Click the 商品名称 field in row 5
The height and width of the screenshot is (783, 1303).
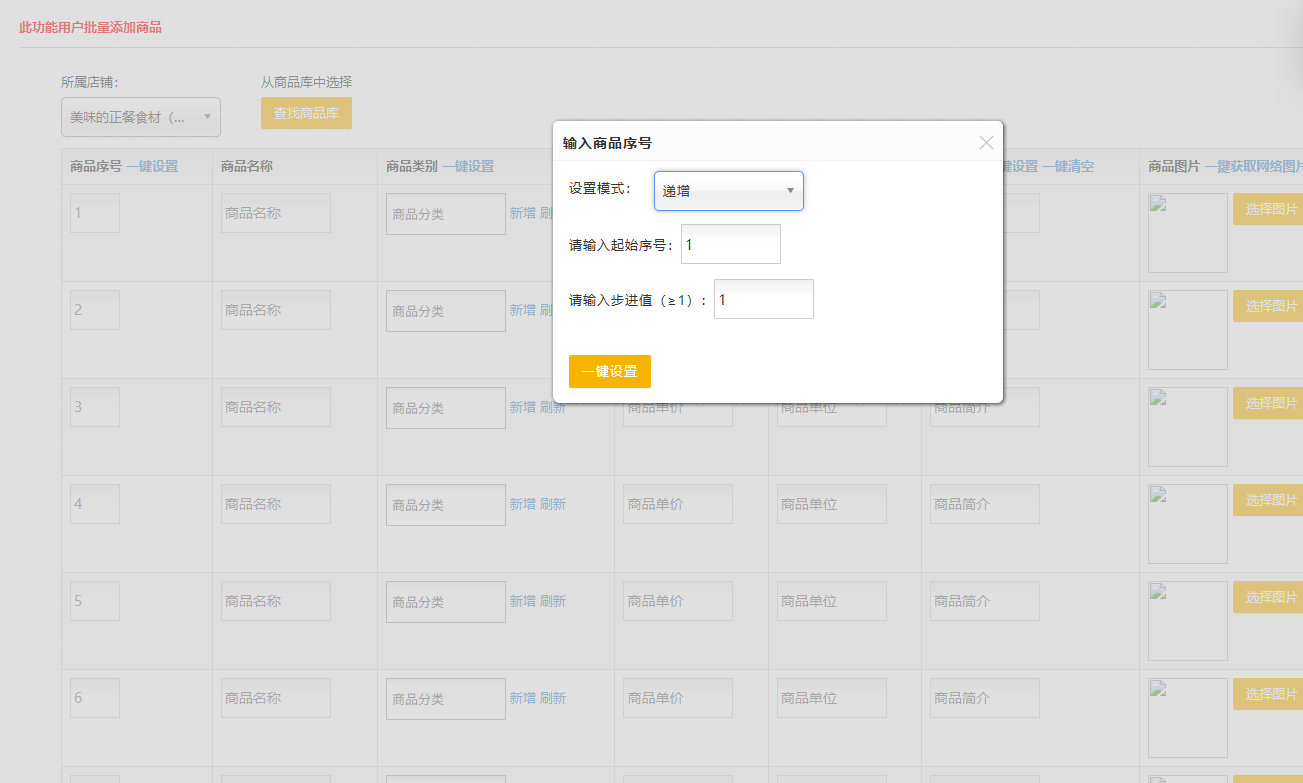276,601
